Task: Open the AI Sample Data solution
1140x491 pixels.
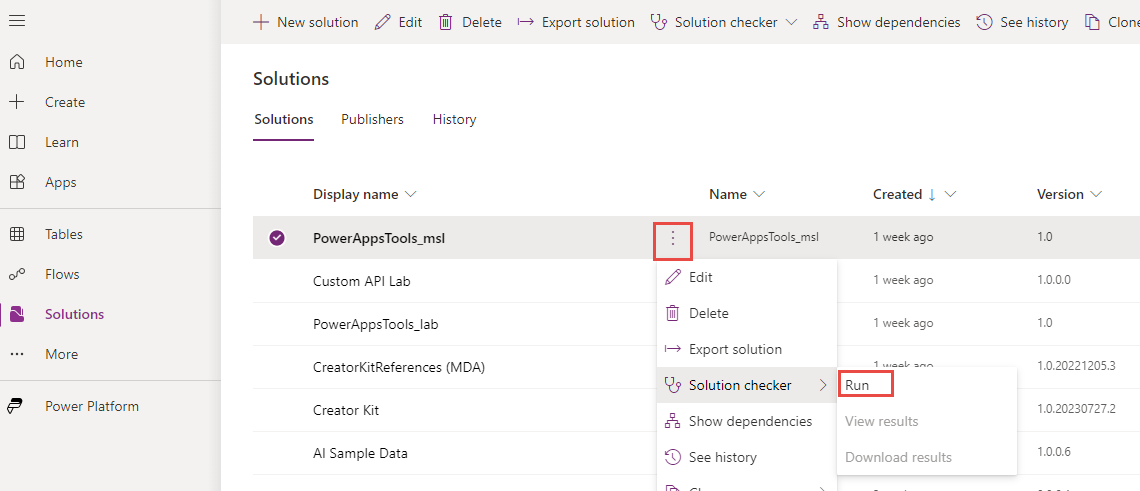Action: (360, 453)
